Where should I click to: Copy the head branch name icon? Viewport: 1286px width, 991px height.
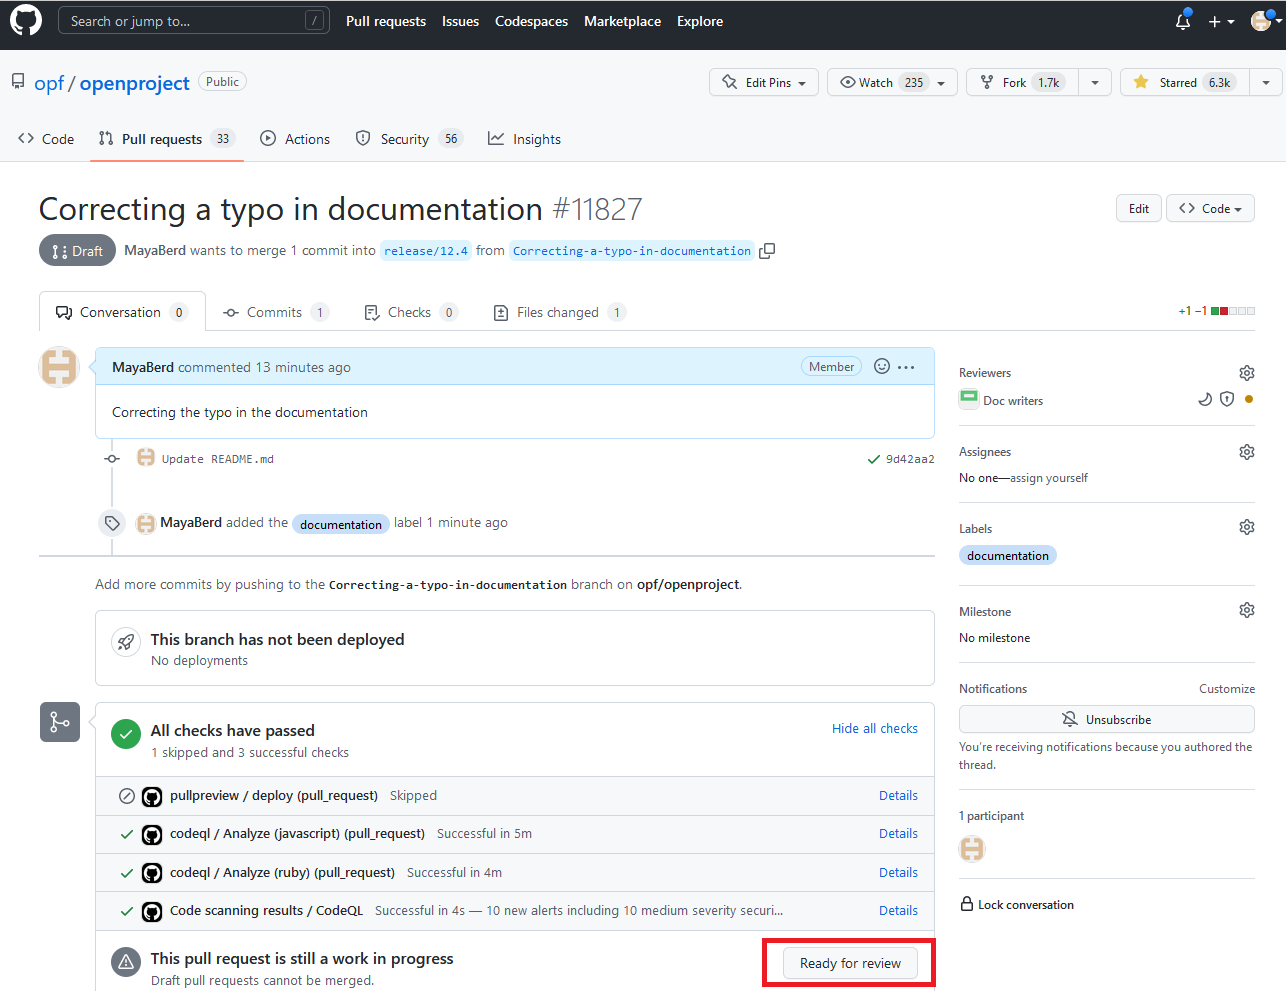pyautogui.click(x=767, y=251)
